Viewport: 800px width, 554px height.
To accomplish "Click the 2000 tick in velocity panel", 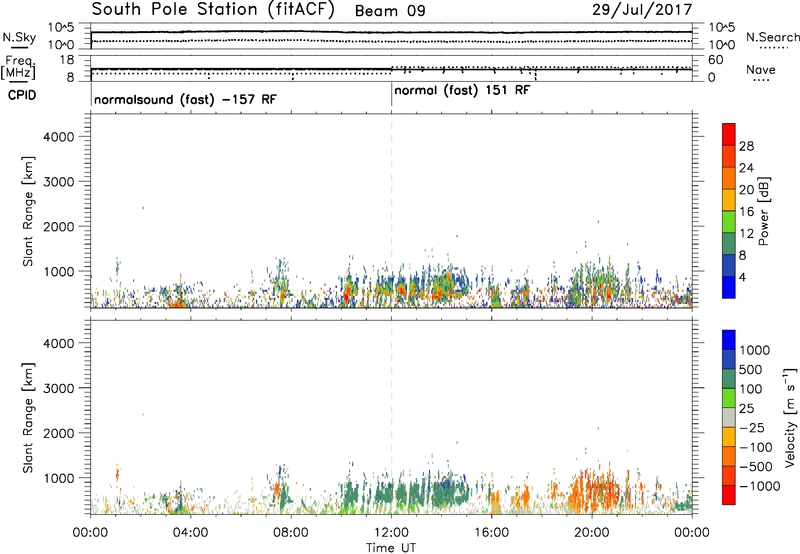I will (59, 433).
